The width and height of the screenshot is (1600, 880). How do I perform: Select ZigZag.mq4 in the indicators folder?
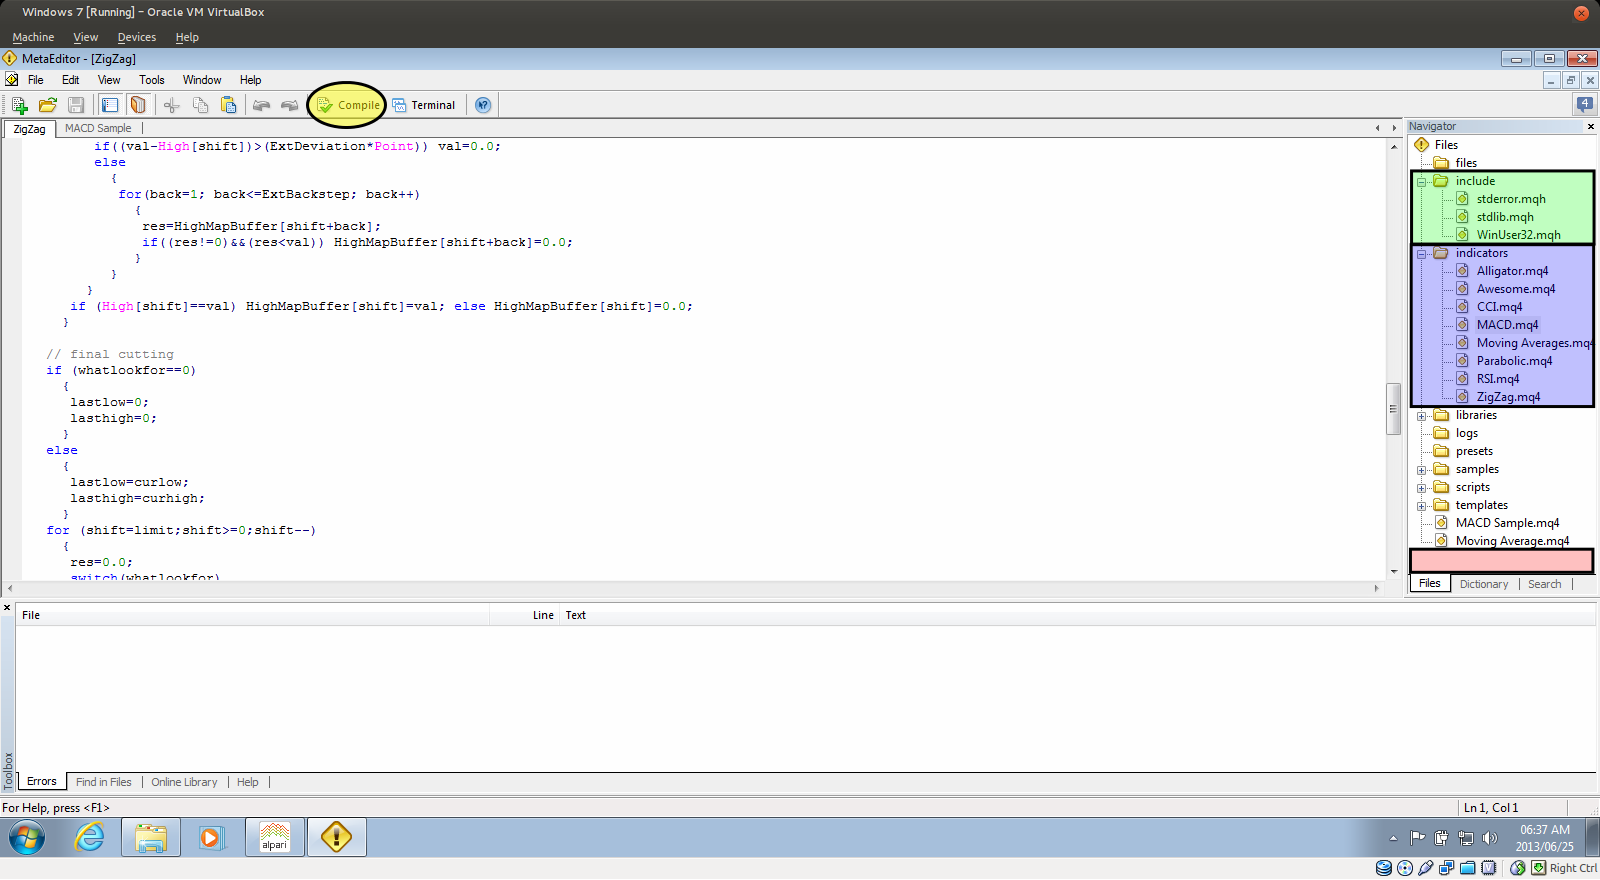pyautogui.click(x=1508, y=397)
